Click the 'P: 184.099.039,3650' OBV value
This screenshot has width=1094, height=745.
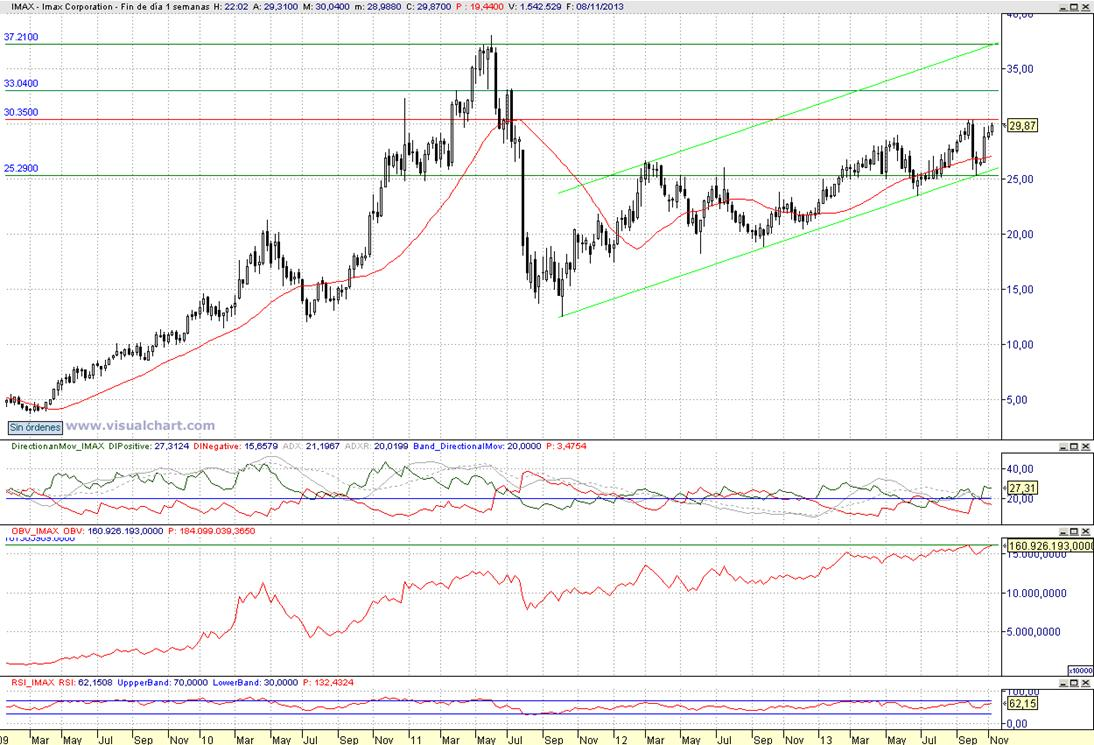(x=211, y=531)
